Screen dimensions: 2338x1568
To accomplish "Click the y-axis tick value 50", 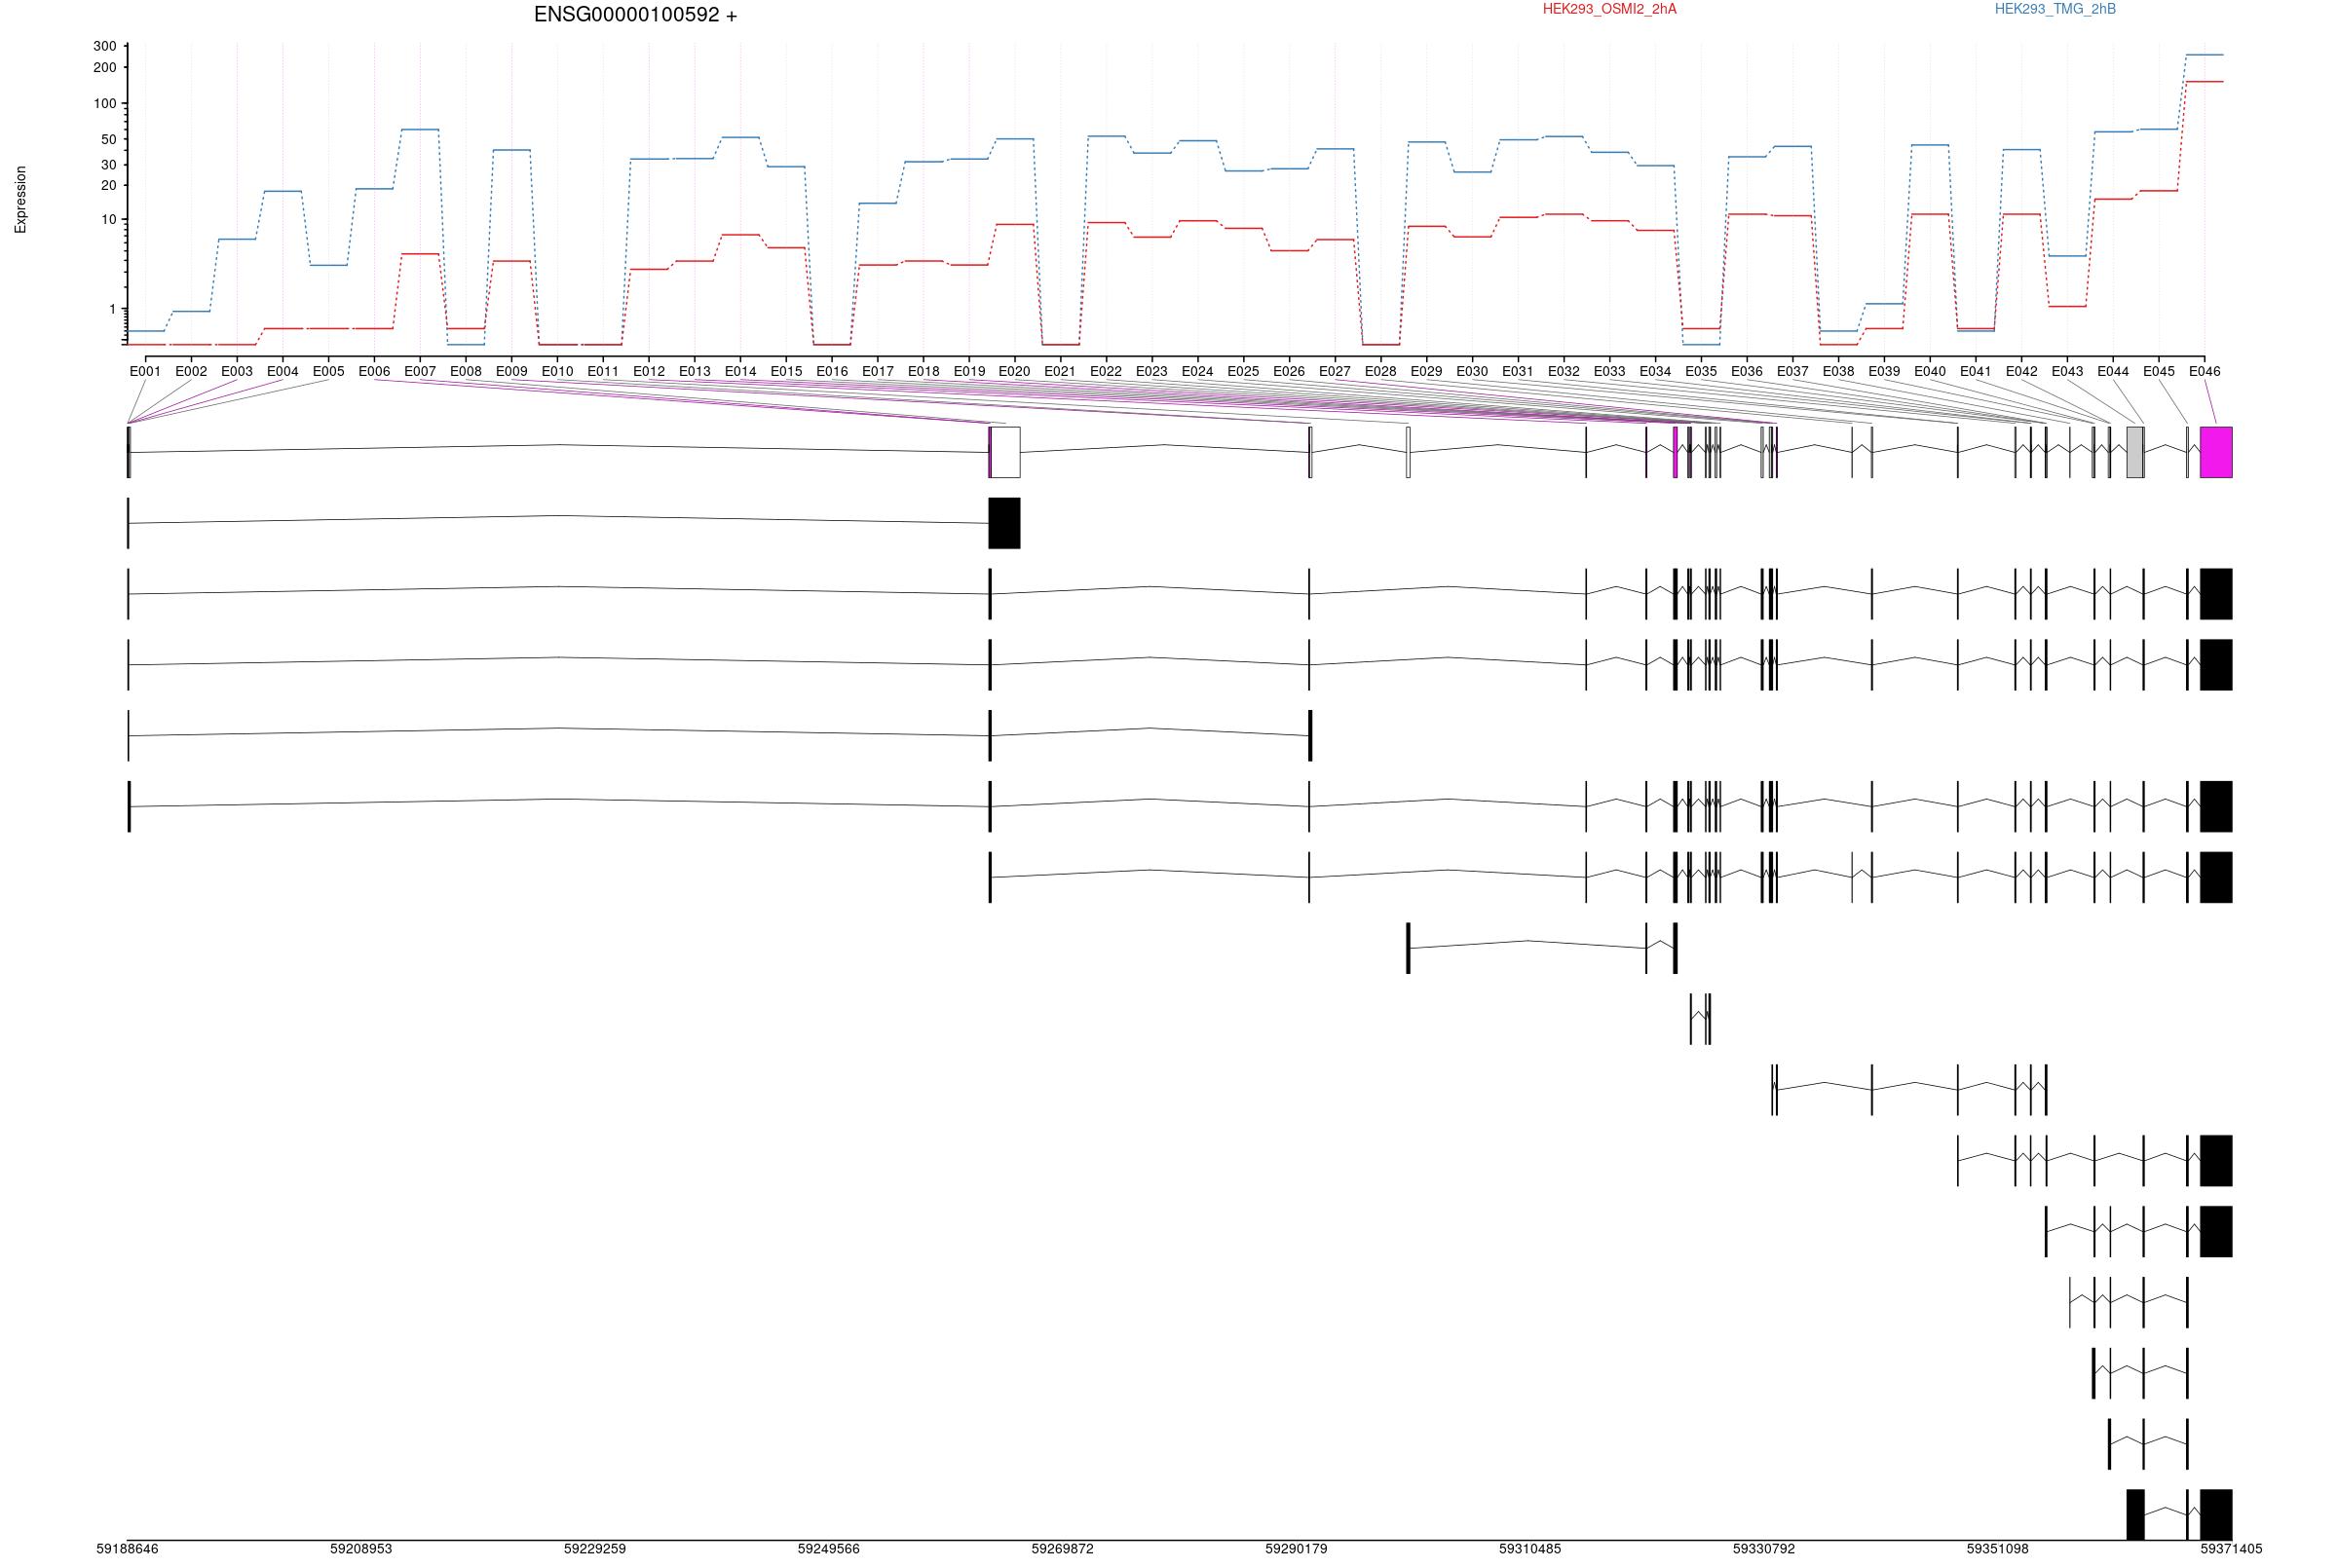I will pos(109,139).
